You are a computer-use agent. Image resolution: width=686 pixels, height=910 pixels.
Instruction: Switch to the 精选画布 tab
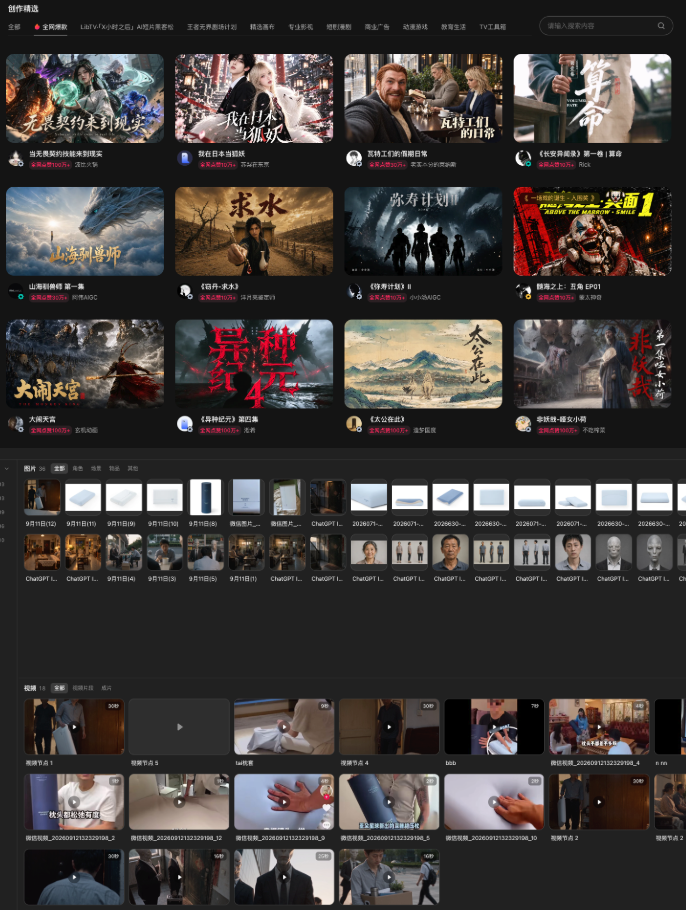[262, 27]
